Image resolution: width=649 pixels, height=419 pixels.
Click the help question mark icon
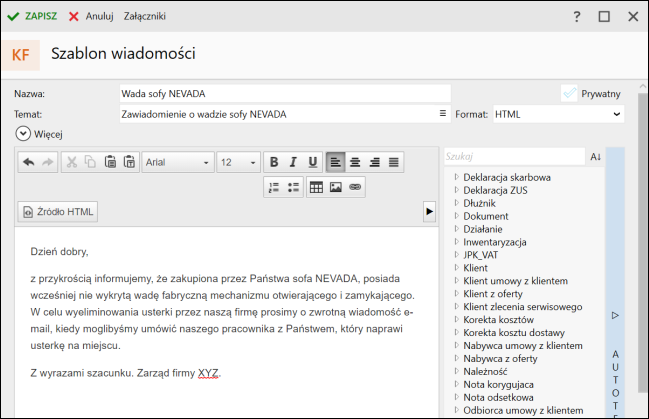(x=577, y=17)
